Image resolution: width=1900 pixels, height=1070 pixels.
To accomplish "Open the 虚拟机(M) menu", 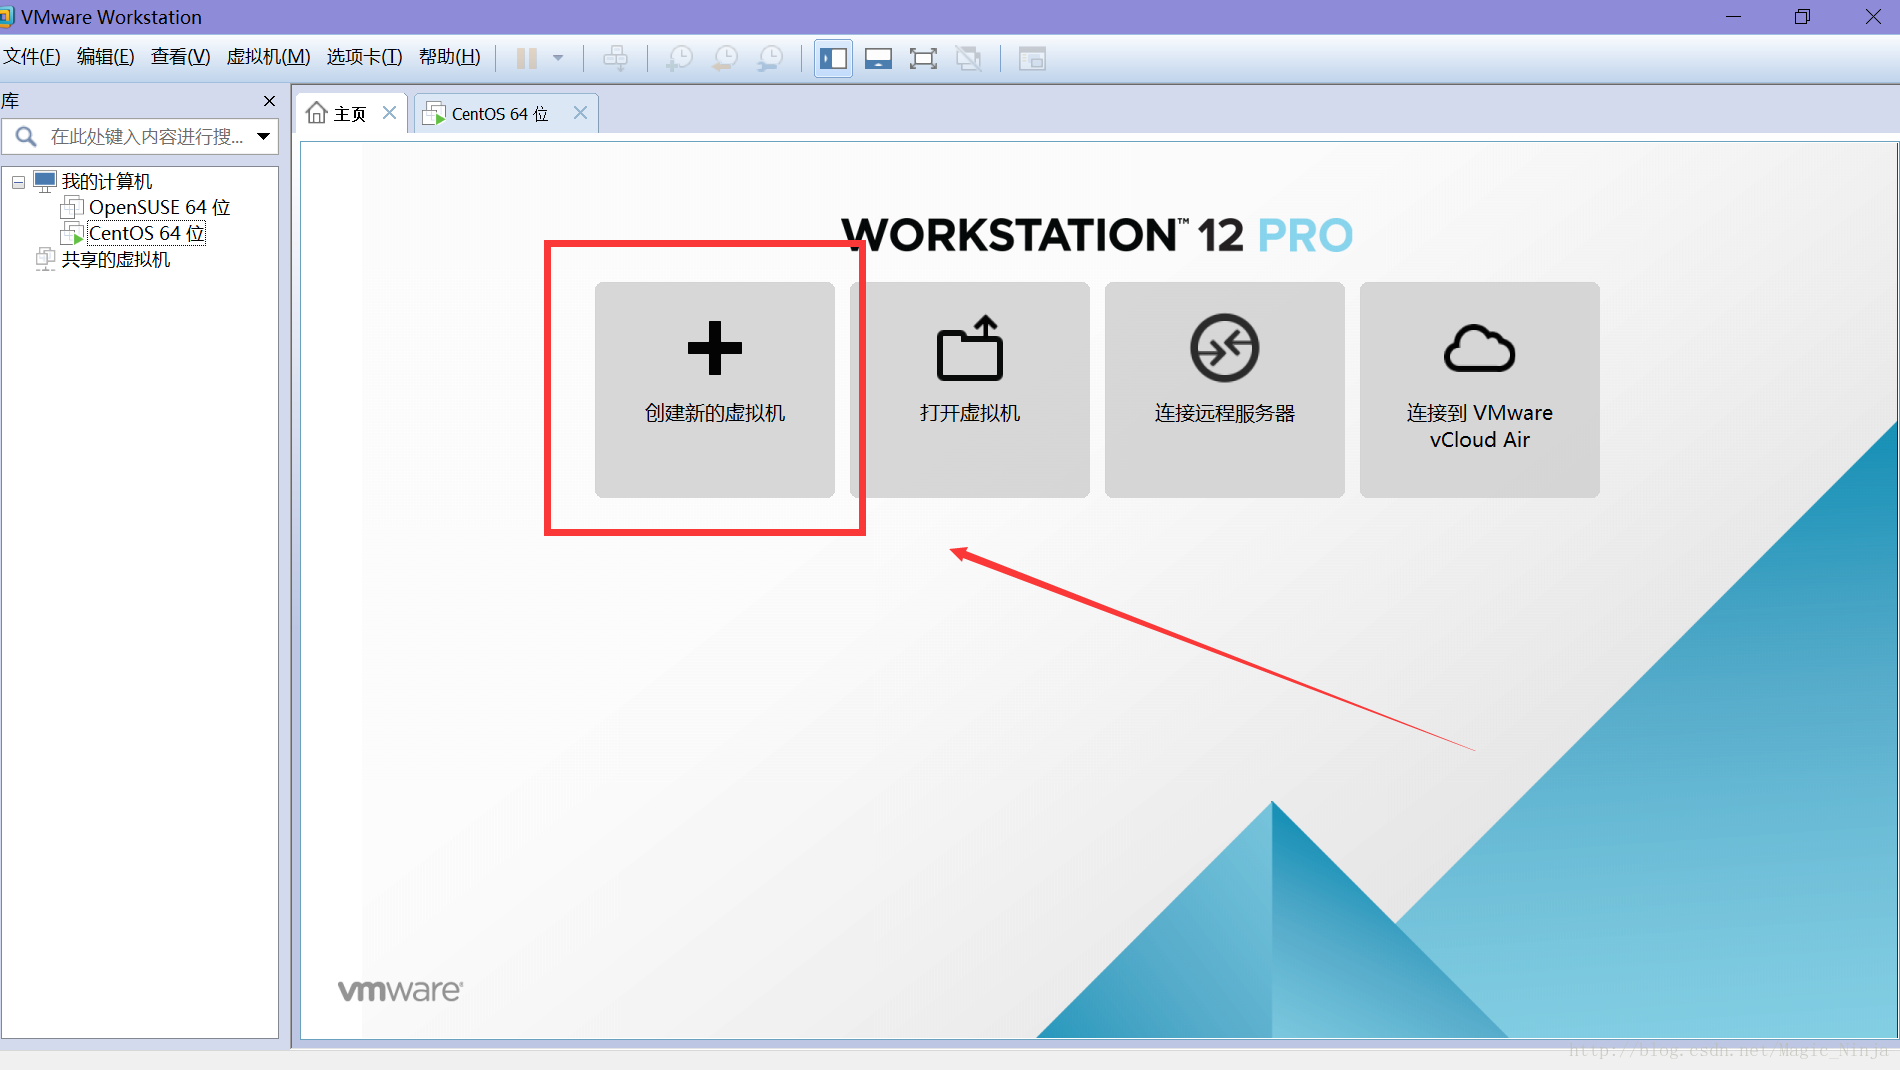I will coord(268,57).
